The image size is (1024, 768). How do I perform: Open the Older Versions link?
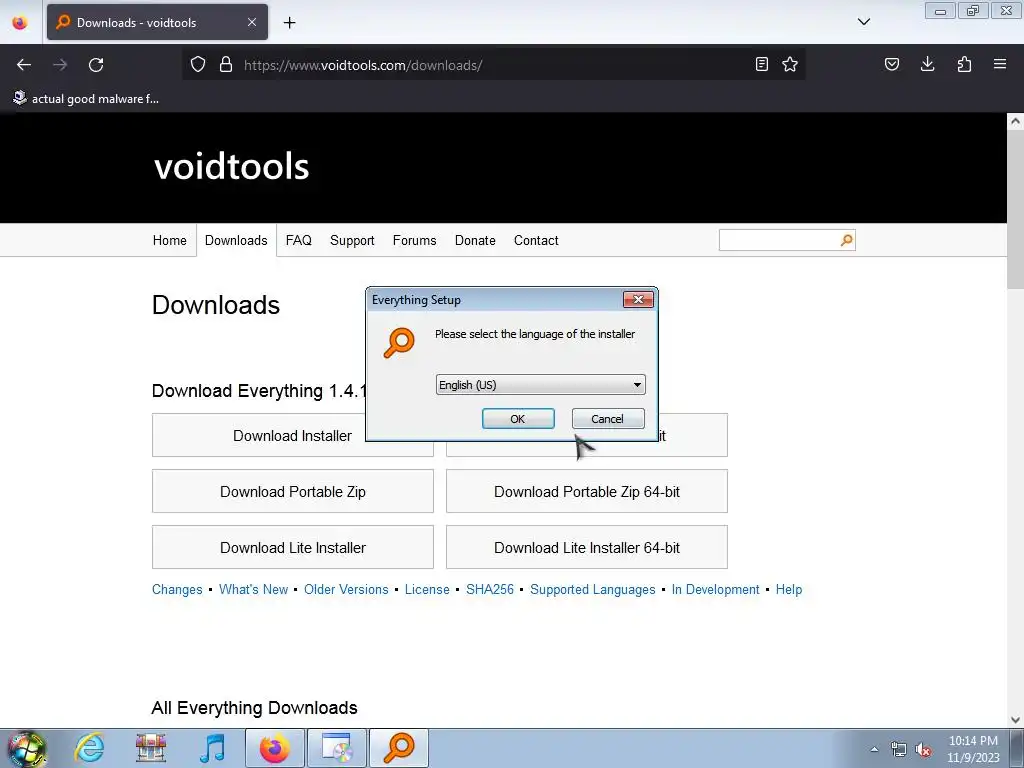[x=346, y=589]
